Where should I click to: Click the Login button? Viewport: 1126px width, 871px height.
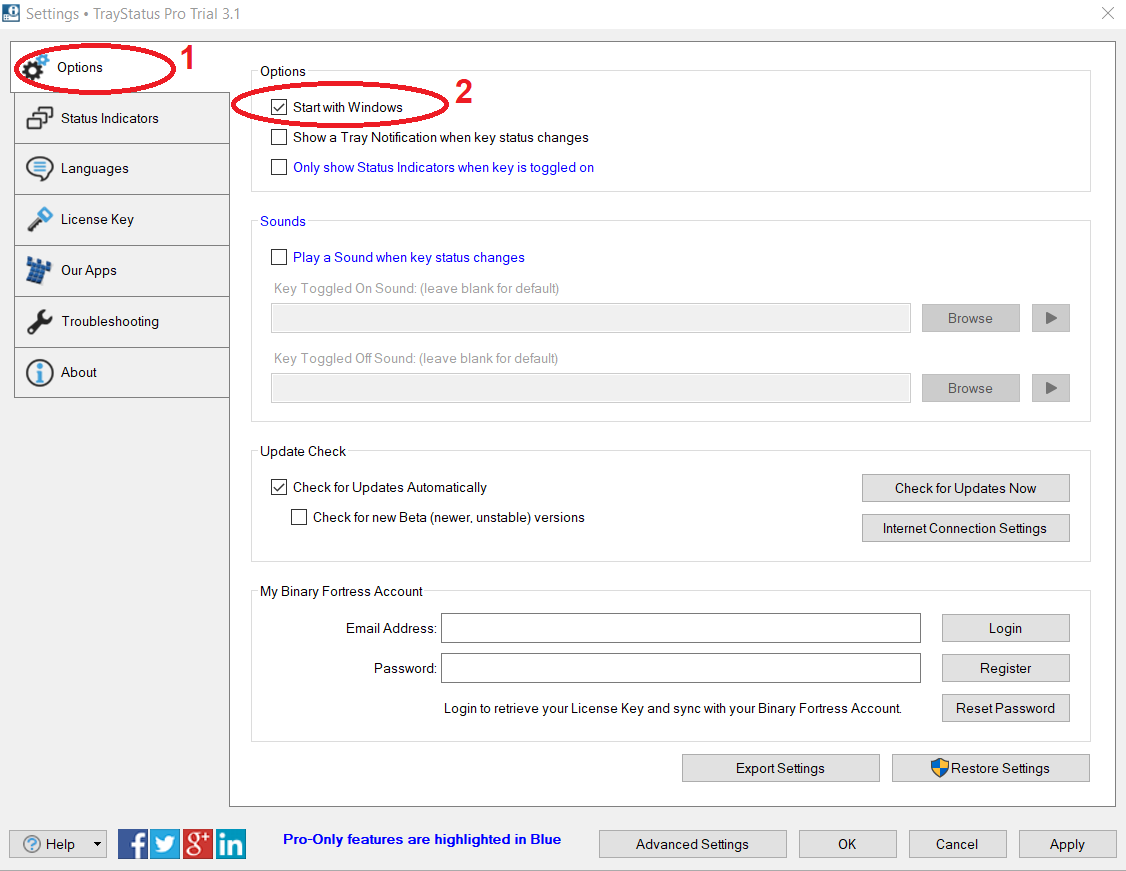point(1005,628)
